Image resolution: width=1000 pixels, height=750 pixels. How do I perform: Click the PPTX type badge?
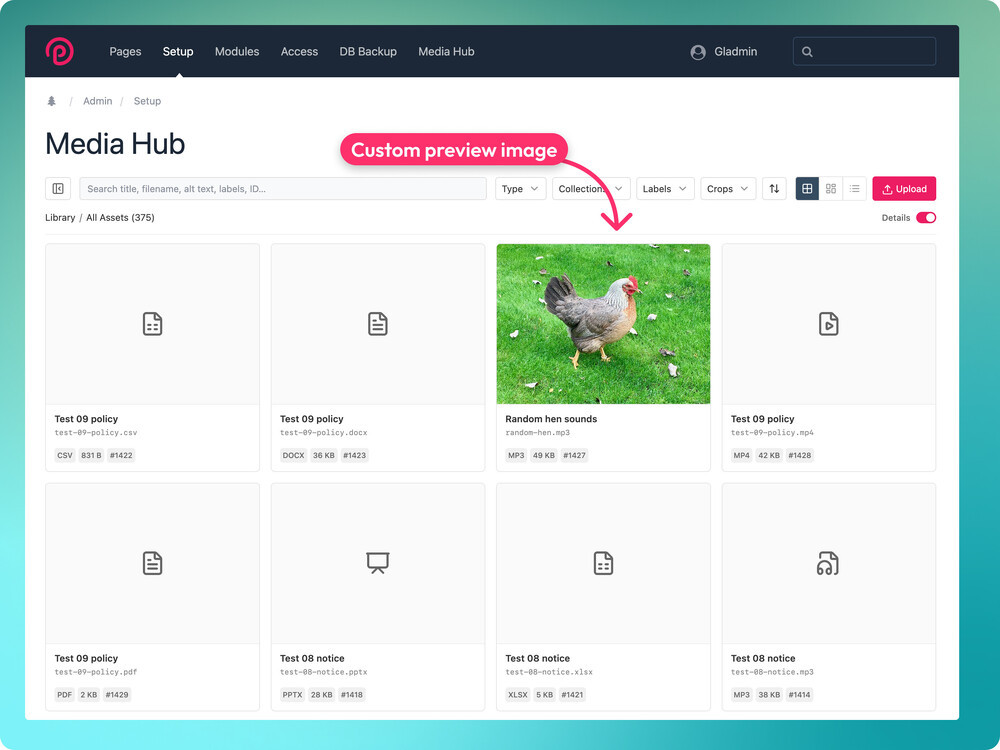(x=292, y=695)
